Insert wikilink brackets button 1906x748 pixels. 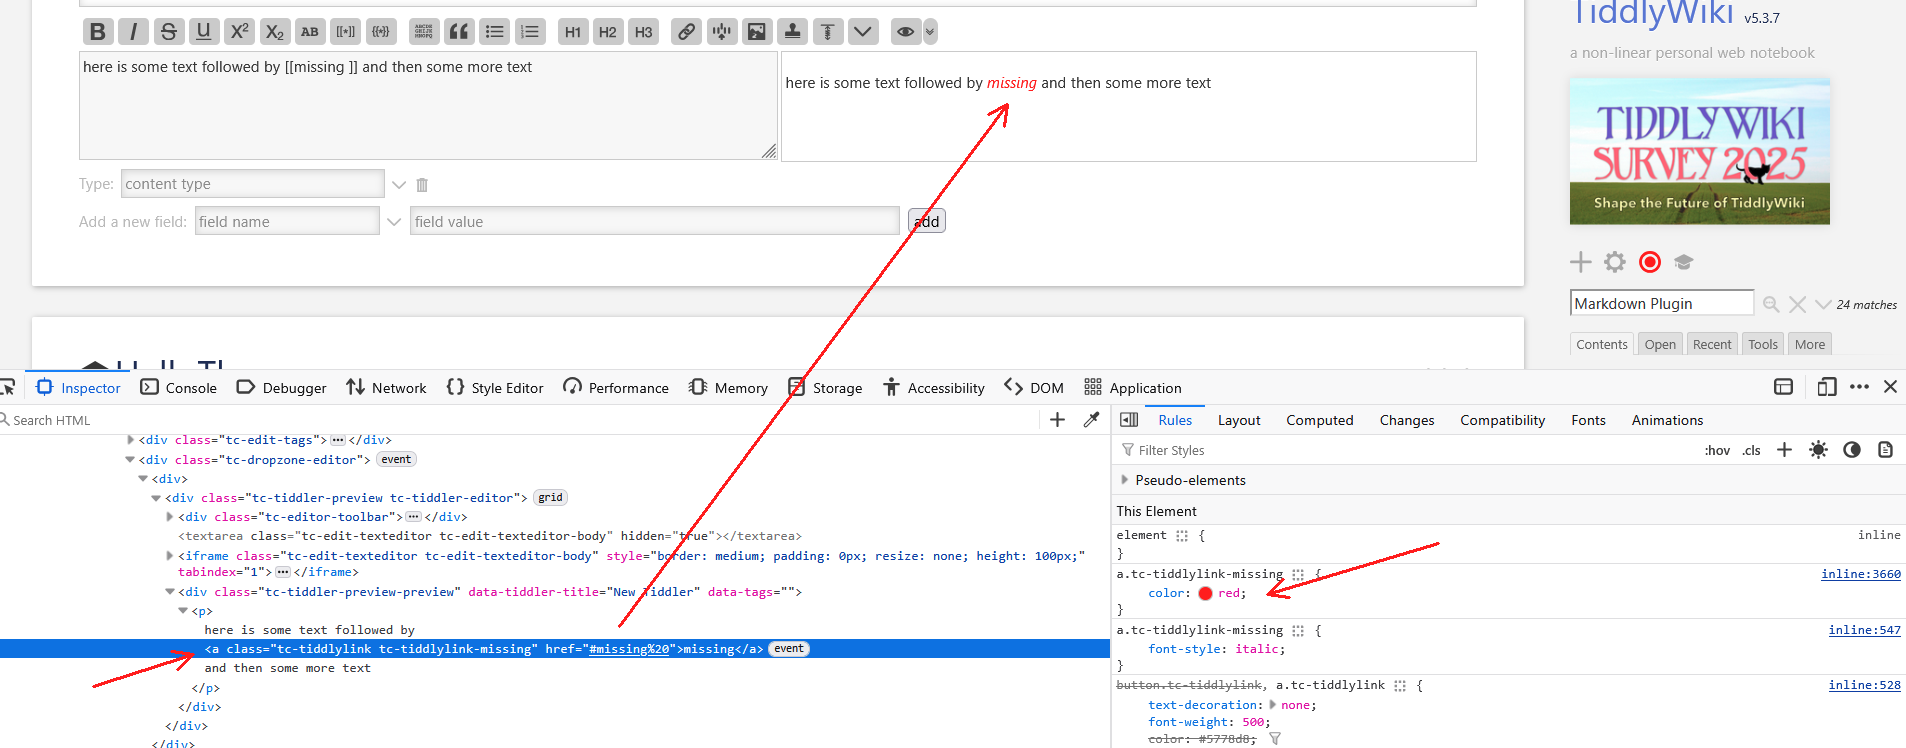click(x=346, y=32)
